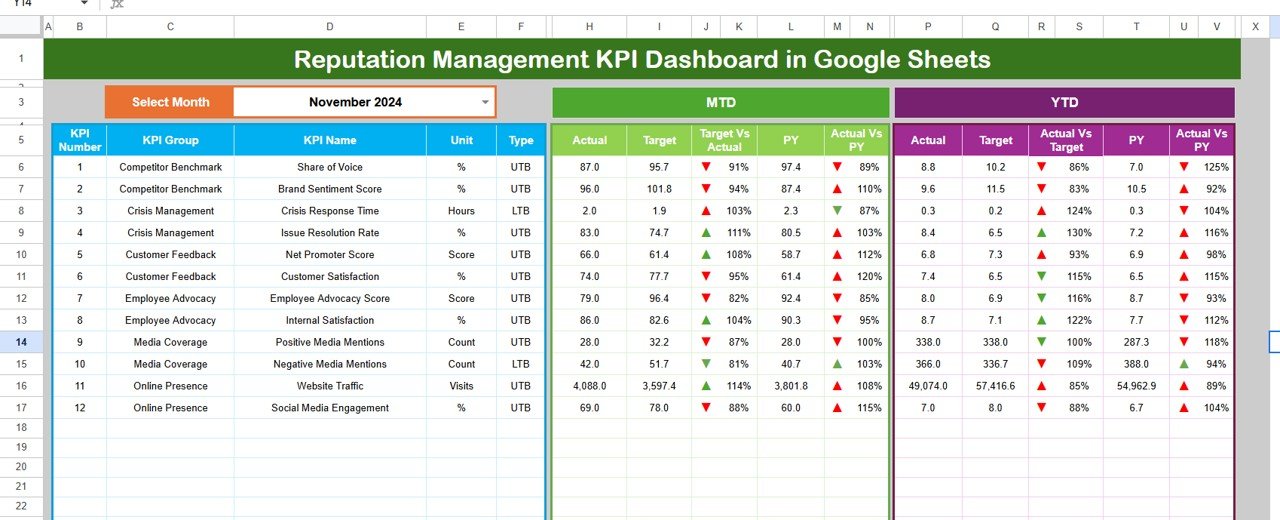Click the fx formula bar icon
The width and height of the screenshot is (1280, 520).
[x=117, y=4]
